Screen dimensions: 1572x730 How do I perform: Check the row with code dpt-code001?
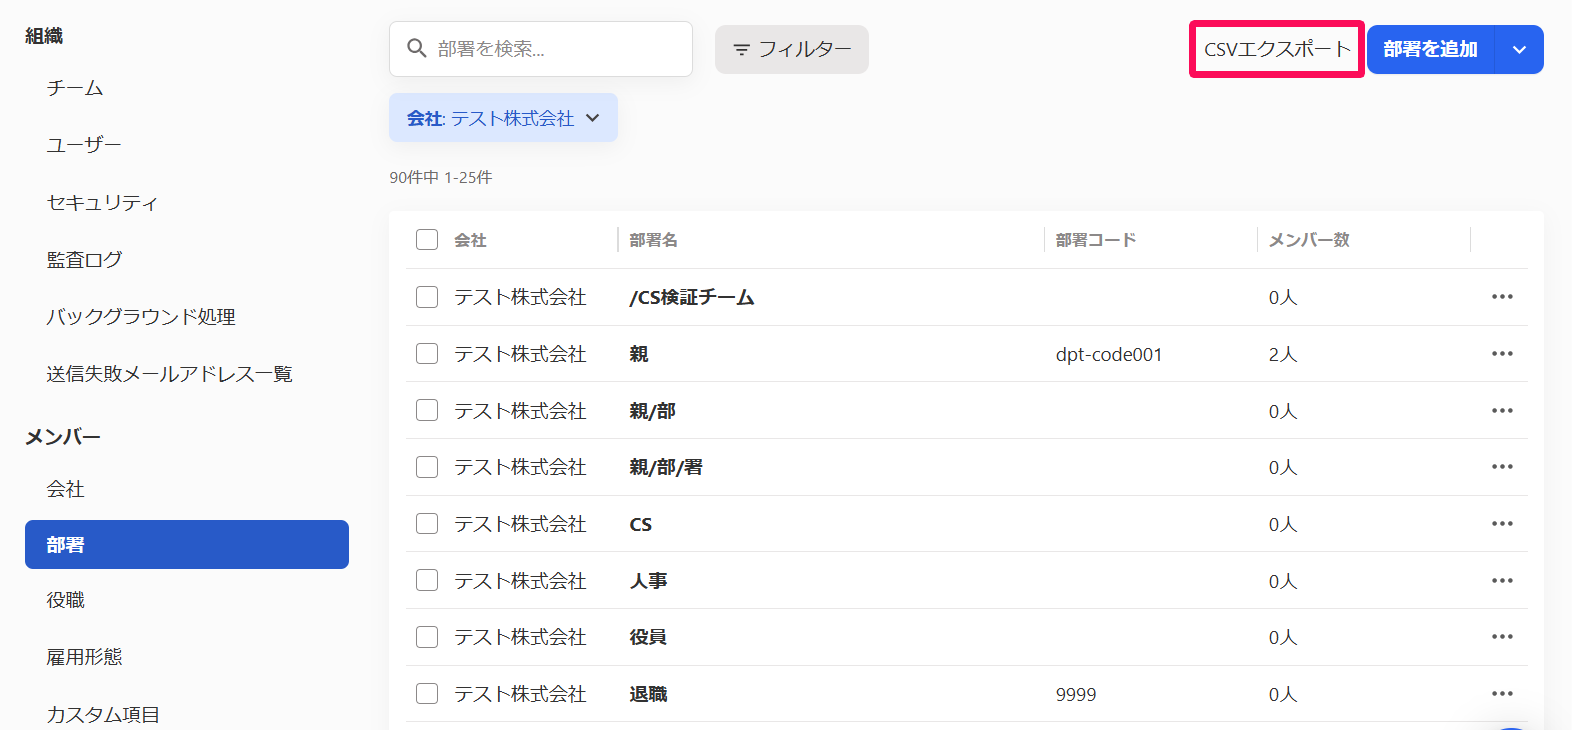click(x=427, y=354)
